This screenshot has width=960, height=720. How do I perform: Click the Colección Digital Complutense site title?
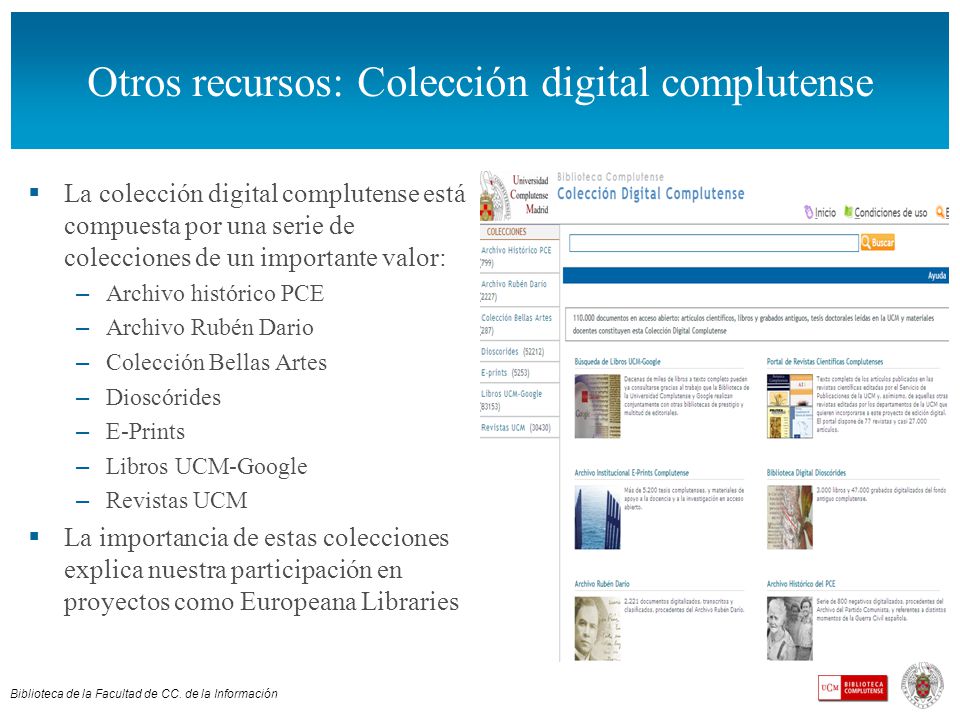click(x=650, y=194)
